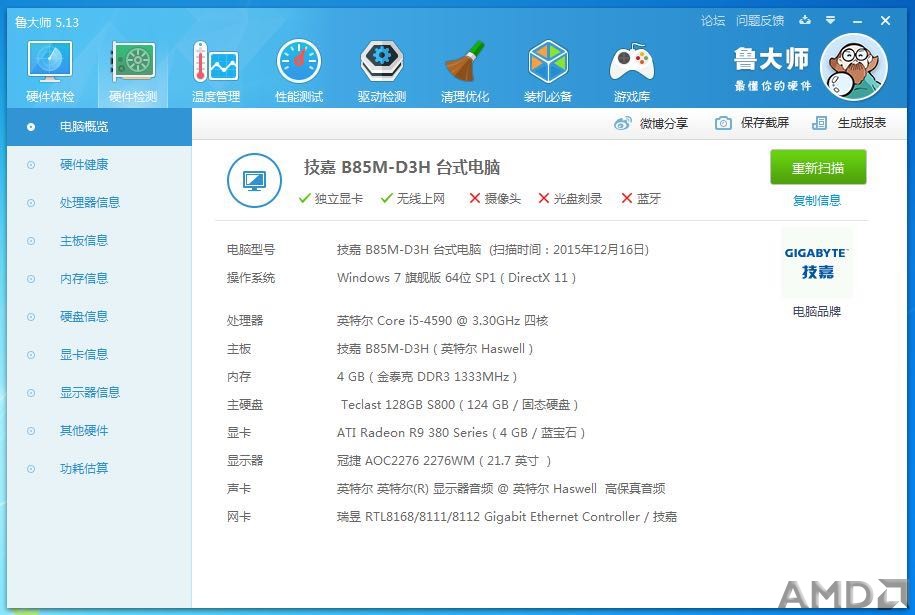Screen dimensions: 915x615
Task: Select 硬盘信息 in the sidebar
Action: [x=99, y=316]
